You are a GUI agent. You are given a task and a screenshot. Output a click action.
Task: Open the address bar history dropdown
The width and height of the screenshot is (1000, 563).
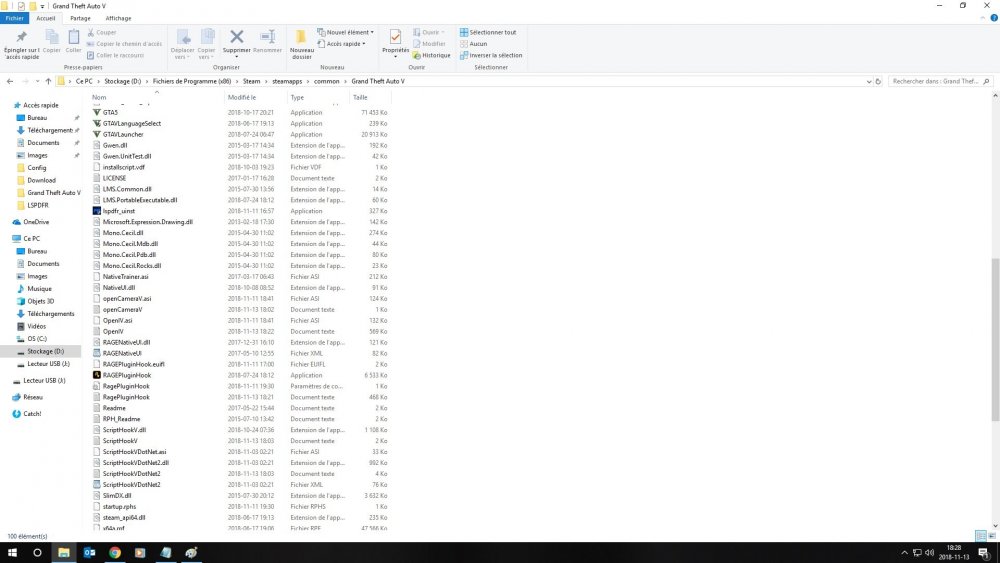869,82
